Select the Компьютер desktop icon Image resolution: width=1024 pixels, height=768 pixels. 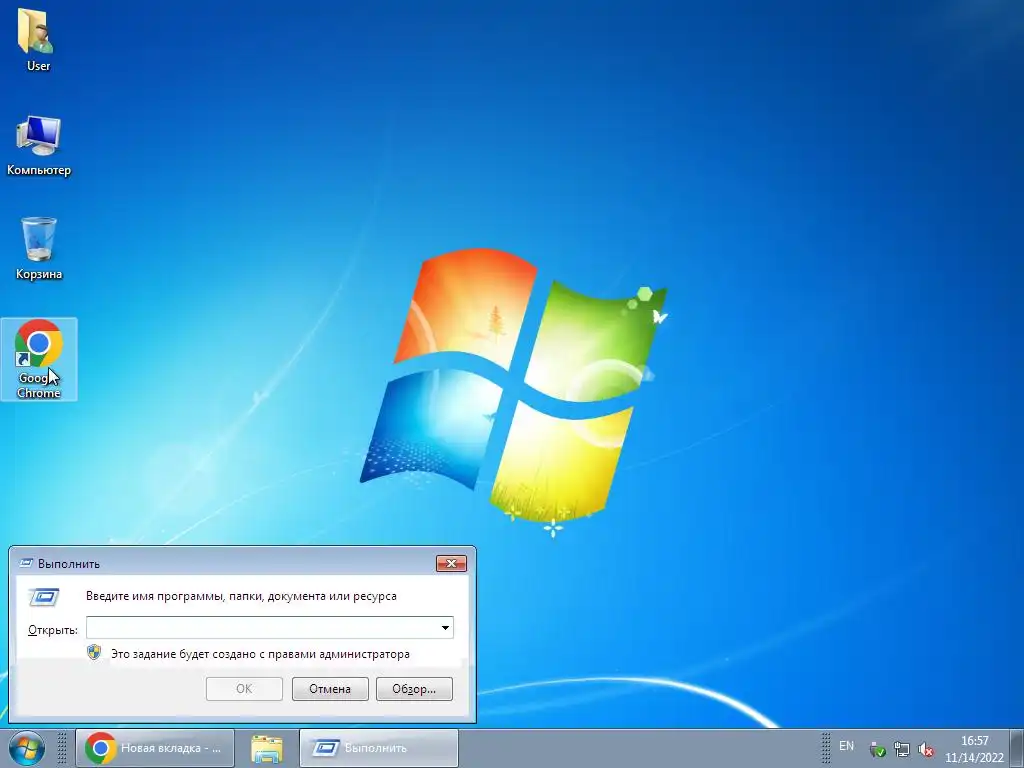coord(39,145)
